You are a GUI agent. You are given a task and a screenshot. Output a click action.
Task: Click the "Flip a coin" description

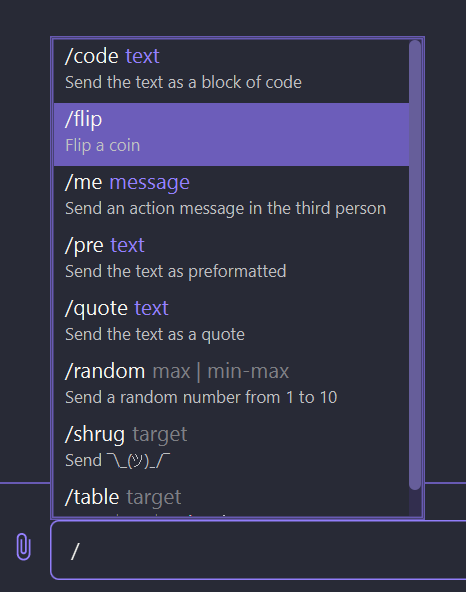pos(103,145)
